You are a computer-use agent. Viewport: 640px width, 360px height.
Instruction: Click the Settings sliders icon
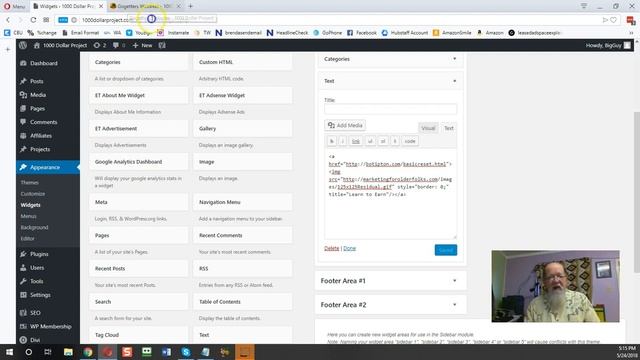[23, 295]
